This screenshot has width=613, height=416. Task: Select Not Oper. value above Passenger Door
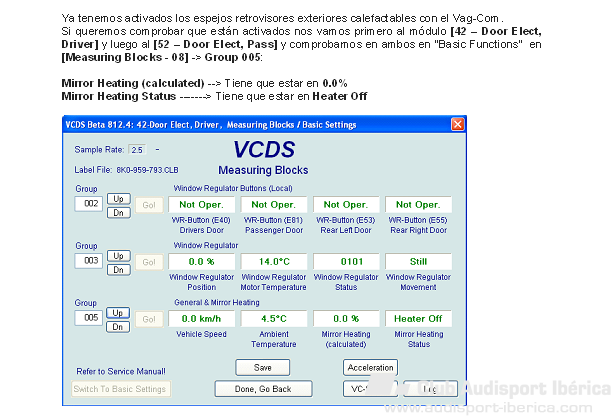[x=274, y=204]
